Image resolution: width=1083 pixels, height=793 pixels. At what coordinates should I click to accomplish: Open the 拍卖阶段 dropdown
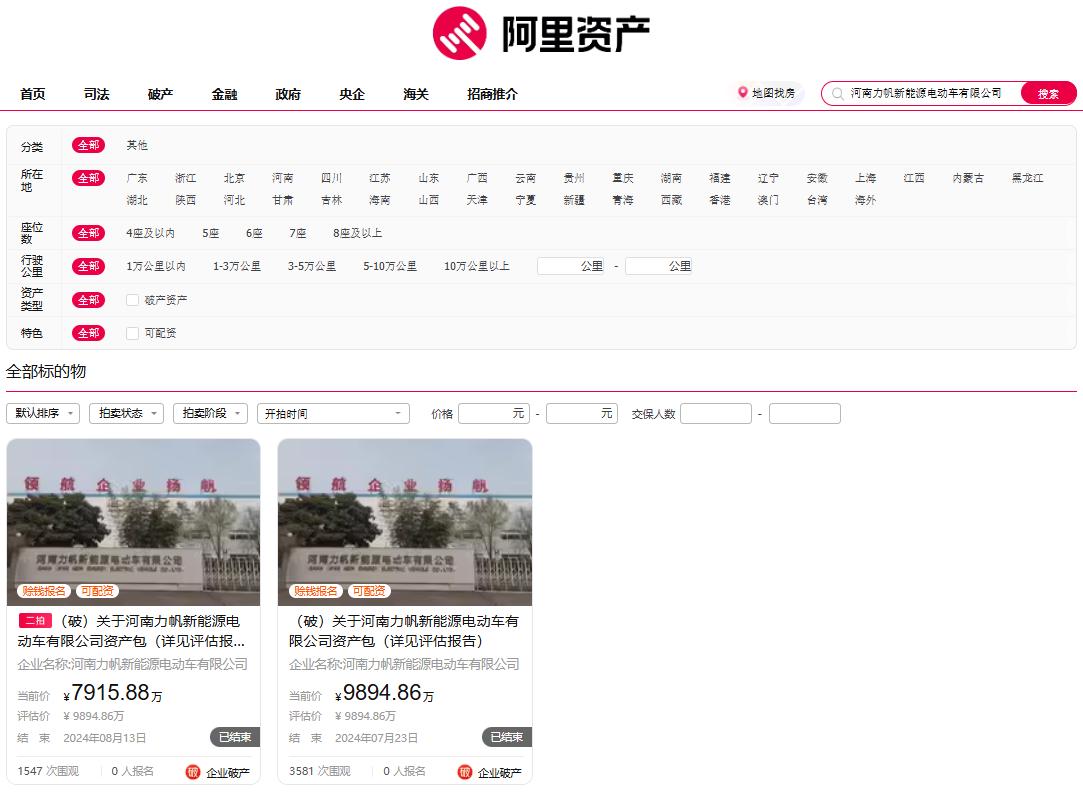pyautogui.click(x=210, y=413)
